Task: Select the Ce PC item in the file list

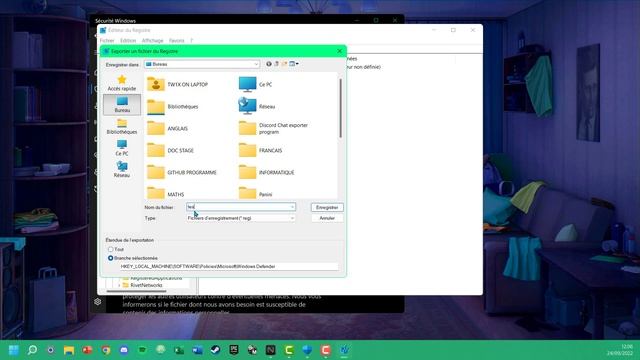Action: point(256,84)
